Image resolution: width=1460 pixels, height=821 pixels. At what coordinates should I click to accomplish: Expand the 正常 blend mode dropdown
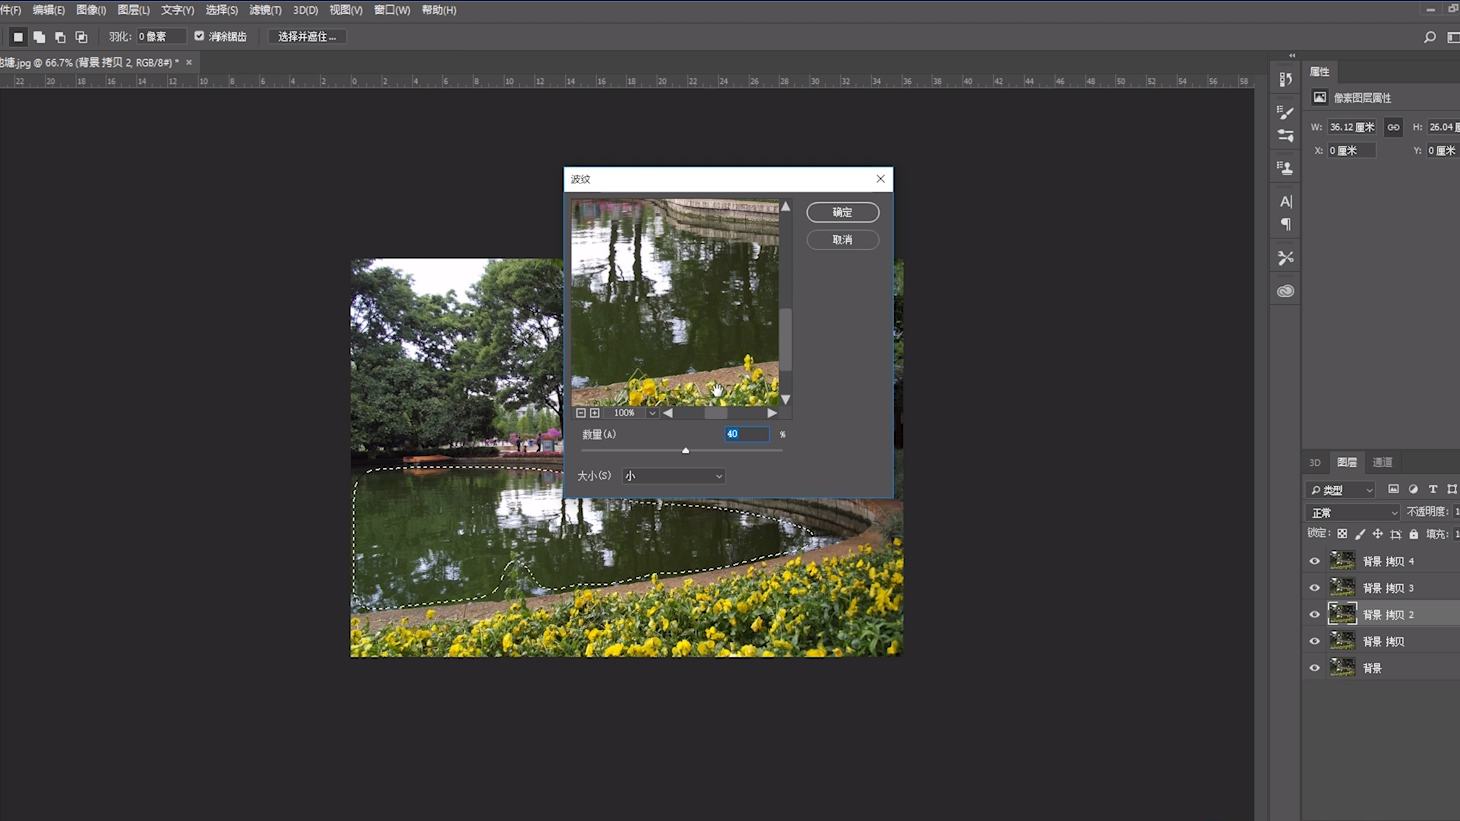pyautogui.click(x=1354, y=513)
